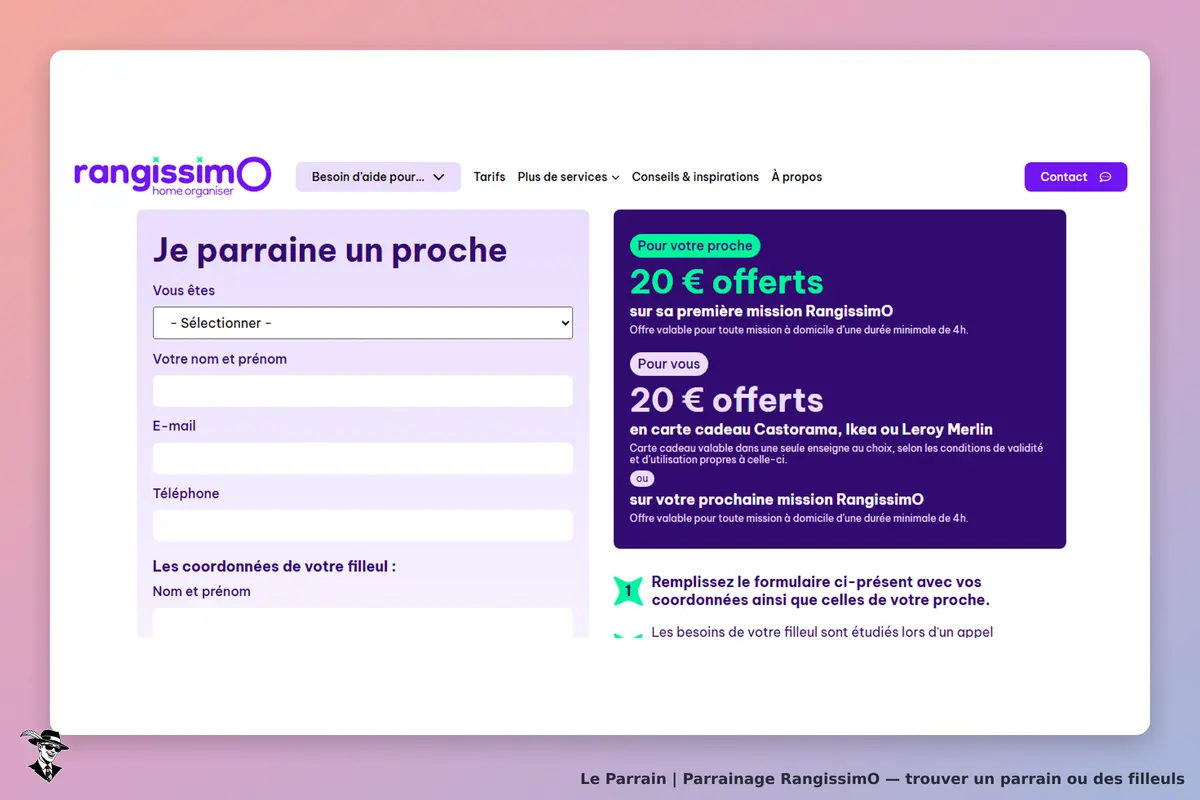Screen dimensions: 1200x800
Task: Click the RangissimO home organiser logo
Action: tap(172, 175)
